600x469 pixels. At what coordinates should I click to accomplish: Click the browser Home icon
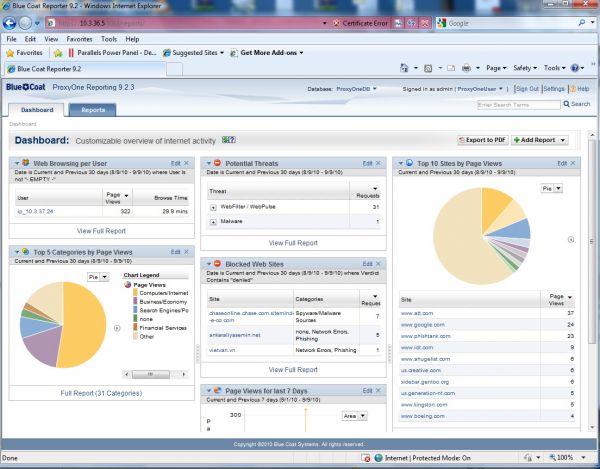tap(404, 68)
